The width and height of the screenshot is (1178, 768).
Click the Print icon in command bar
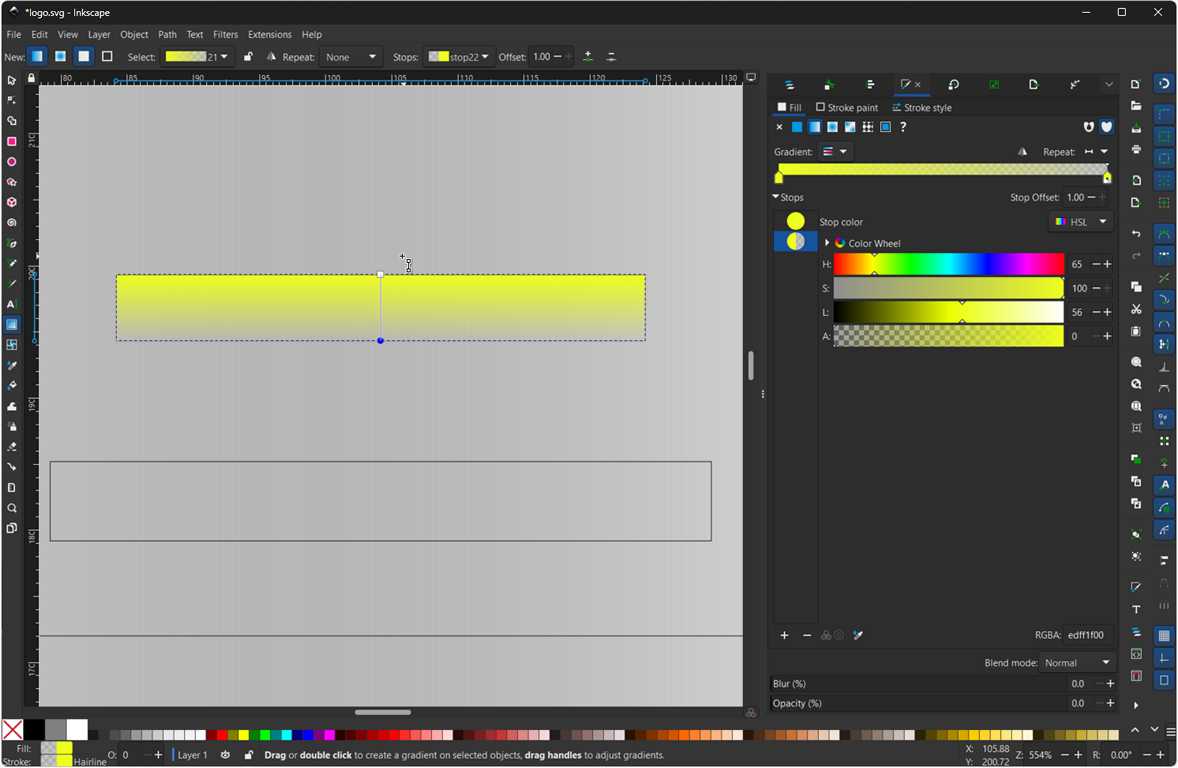point(1136,150)
